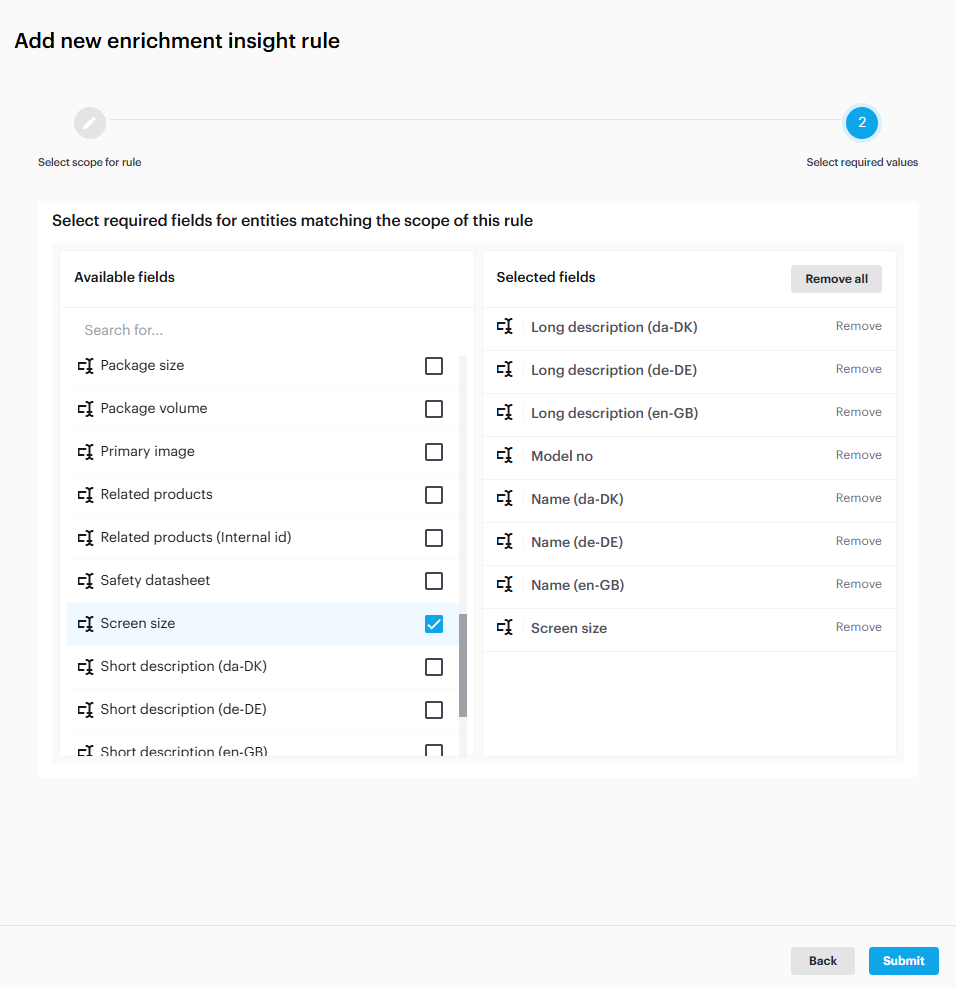
Task: Go Back to previous step
Action: [822, 961]
